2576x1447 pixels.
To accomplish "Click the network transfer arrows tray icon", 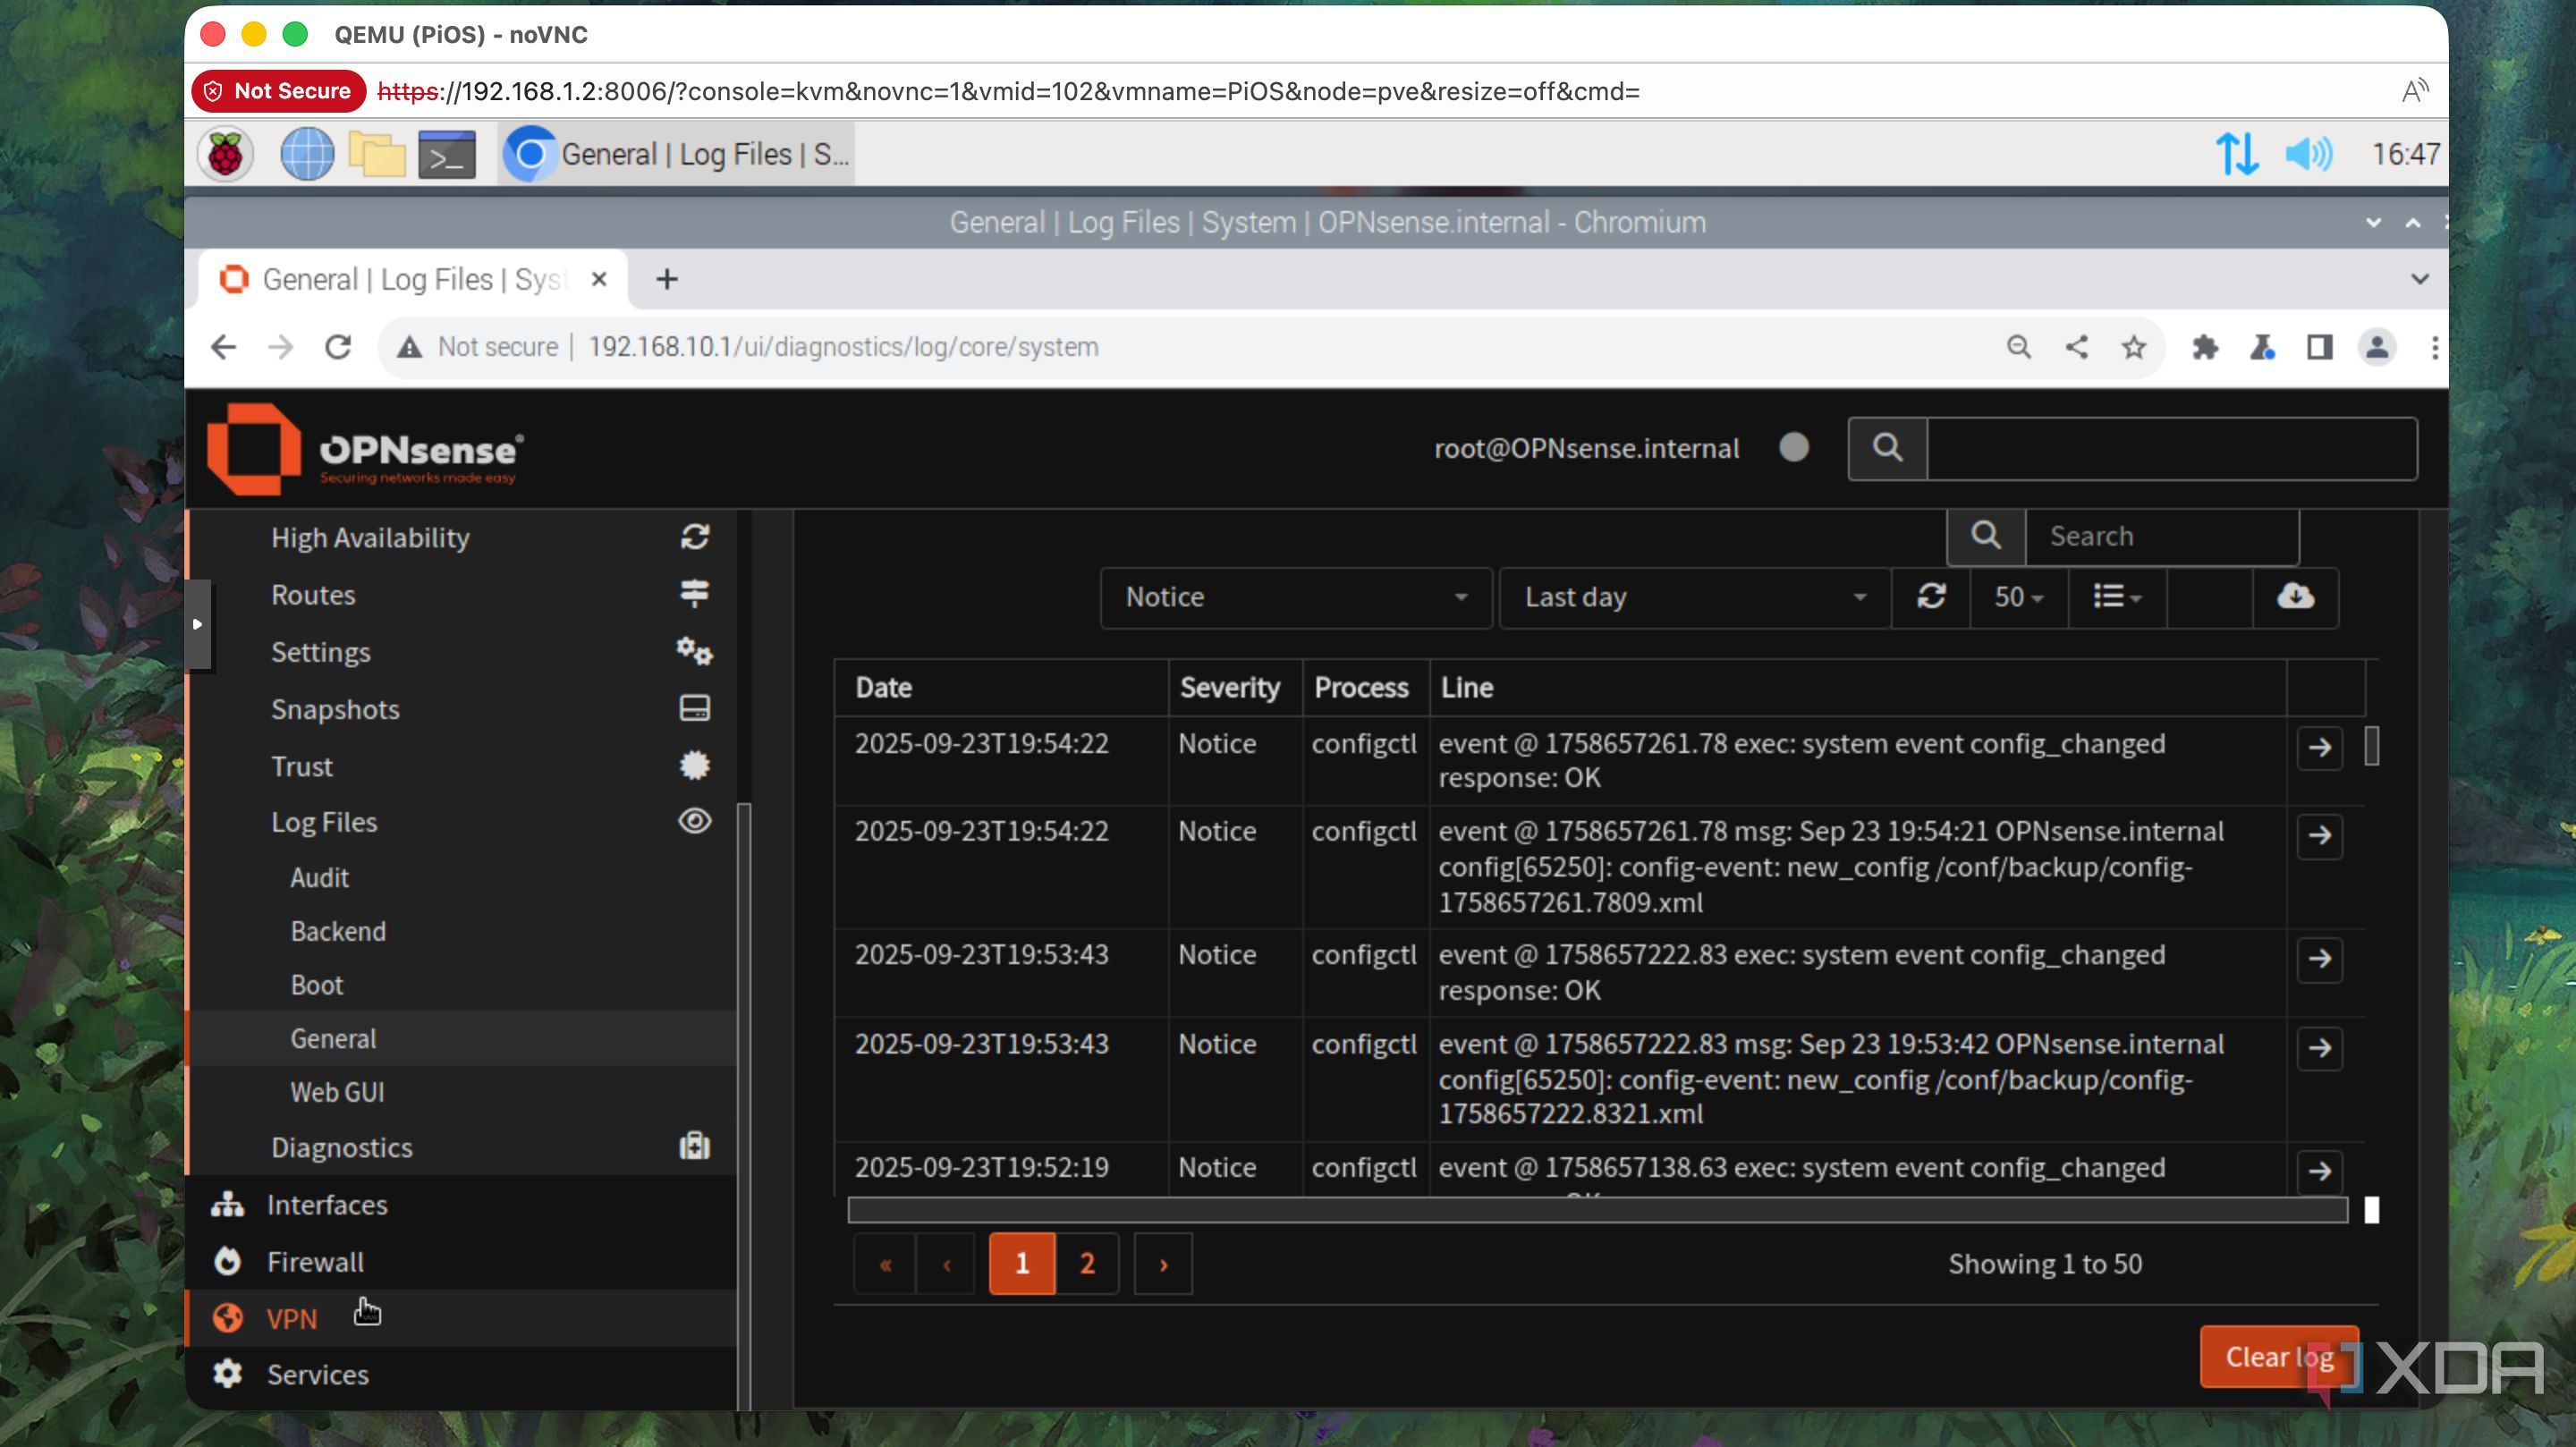I will [2235, 154].
